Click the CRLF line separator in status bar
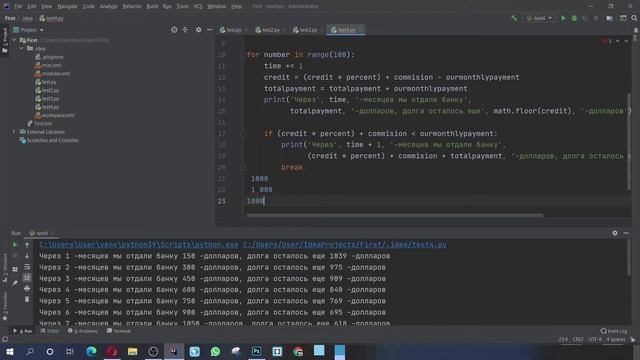Viewport: 640px width, 360px height. [578, 339]
